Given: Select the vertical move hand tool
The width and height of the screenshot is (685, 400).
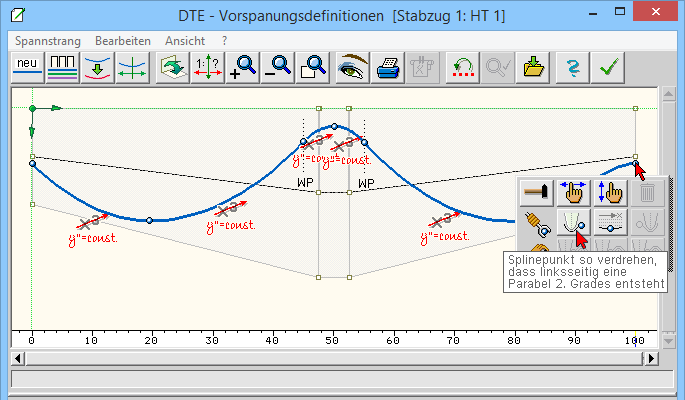Looking at the screenshot, I should 609,193.
